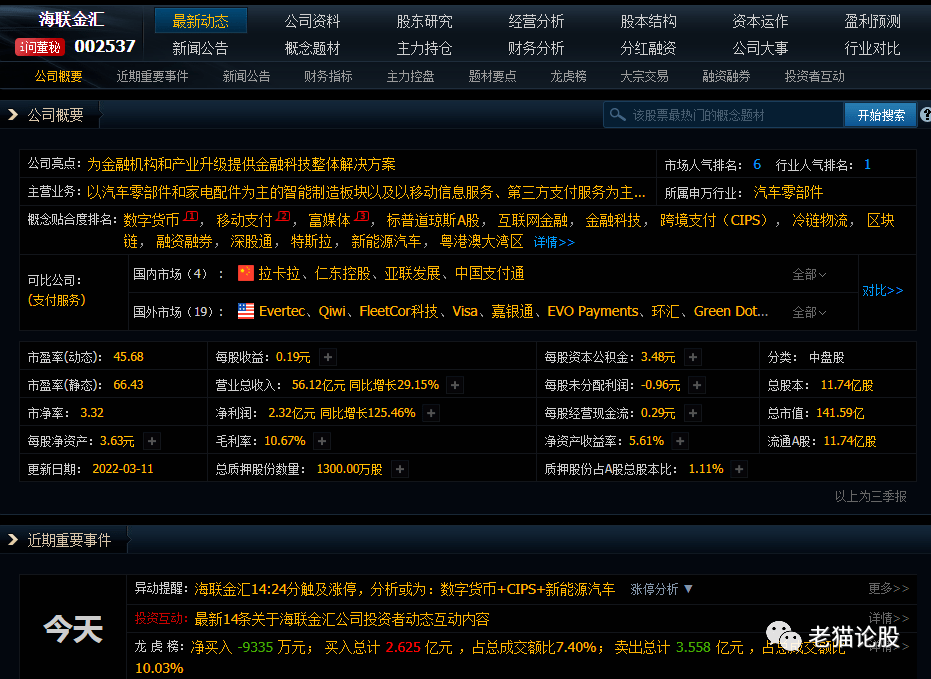Open 最新14条 investor interaction headline
This screenshot has width=931, height=679.
342,620
